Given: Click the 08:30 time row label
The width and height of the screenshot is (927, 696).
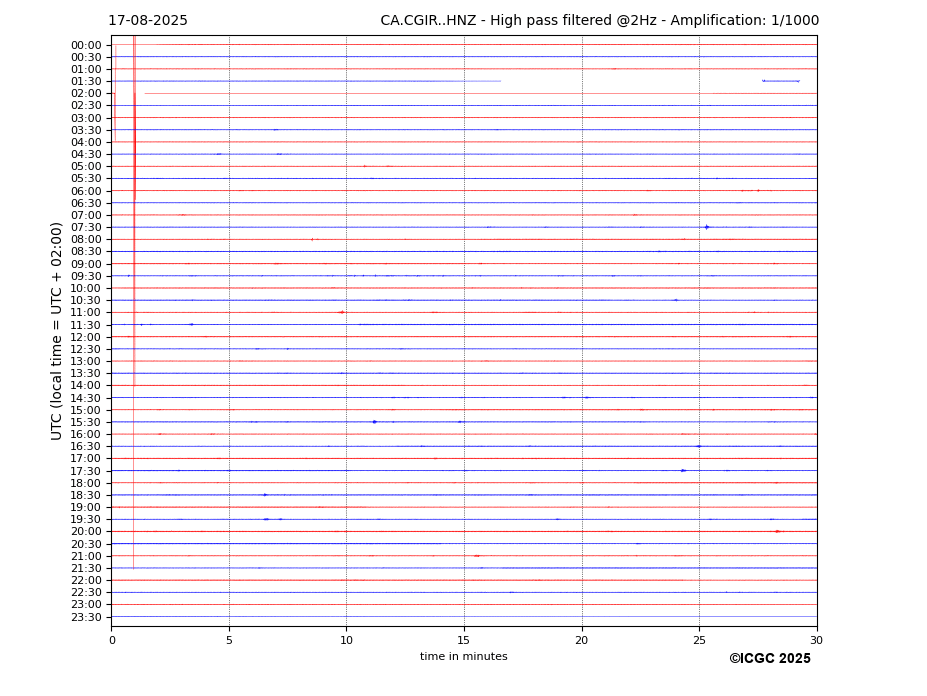Looking at the screenshot, I should [86, 252].
